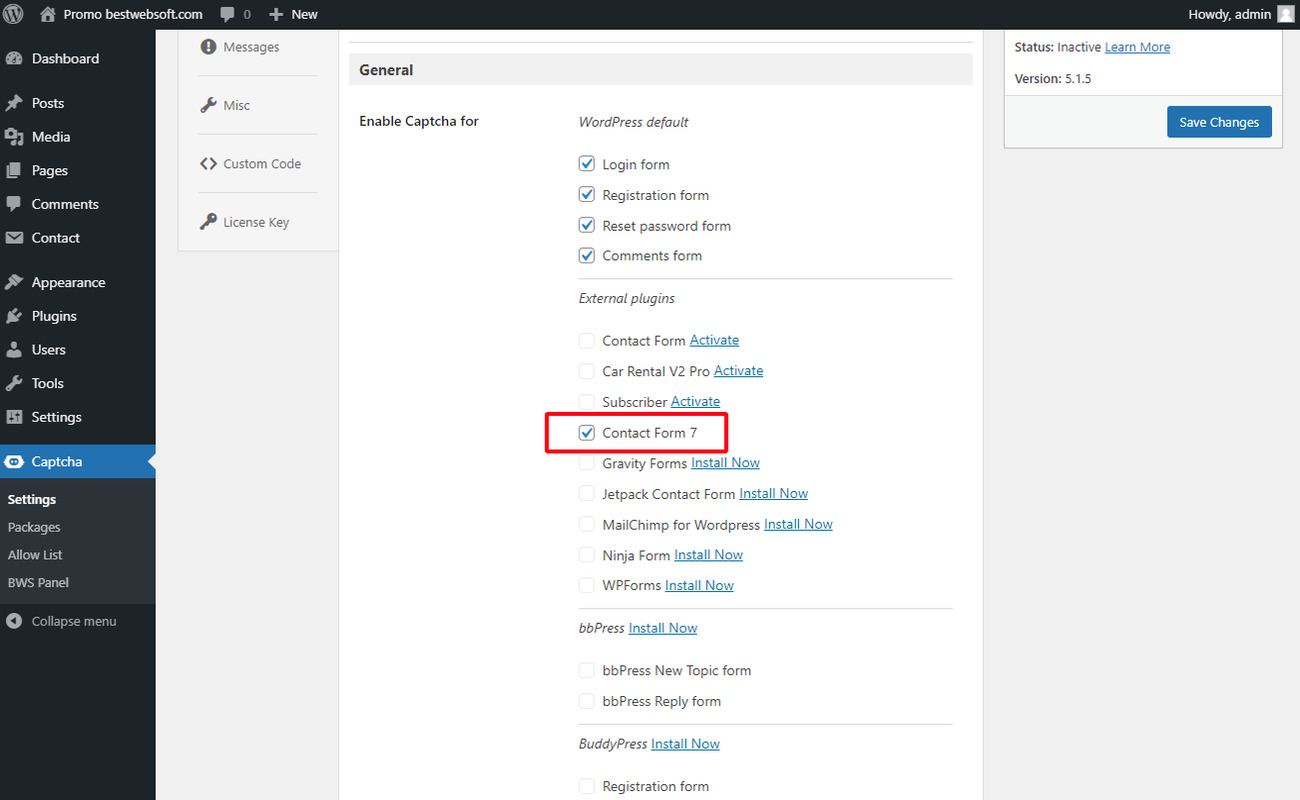1300x800 pixels.
Task: Install Now link for Ninja Form
Action: point(708,555)
